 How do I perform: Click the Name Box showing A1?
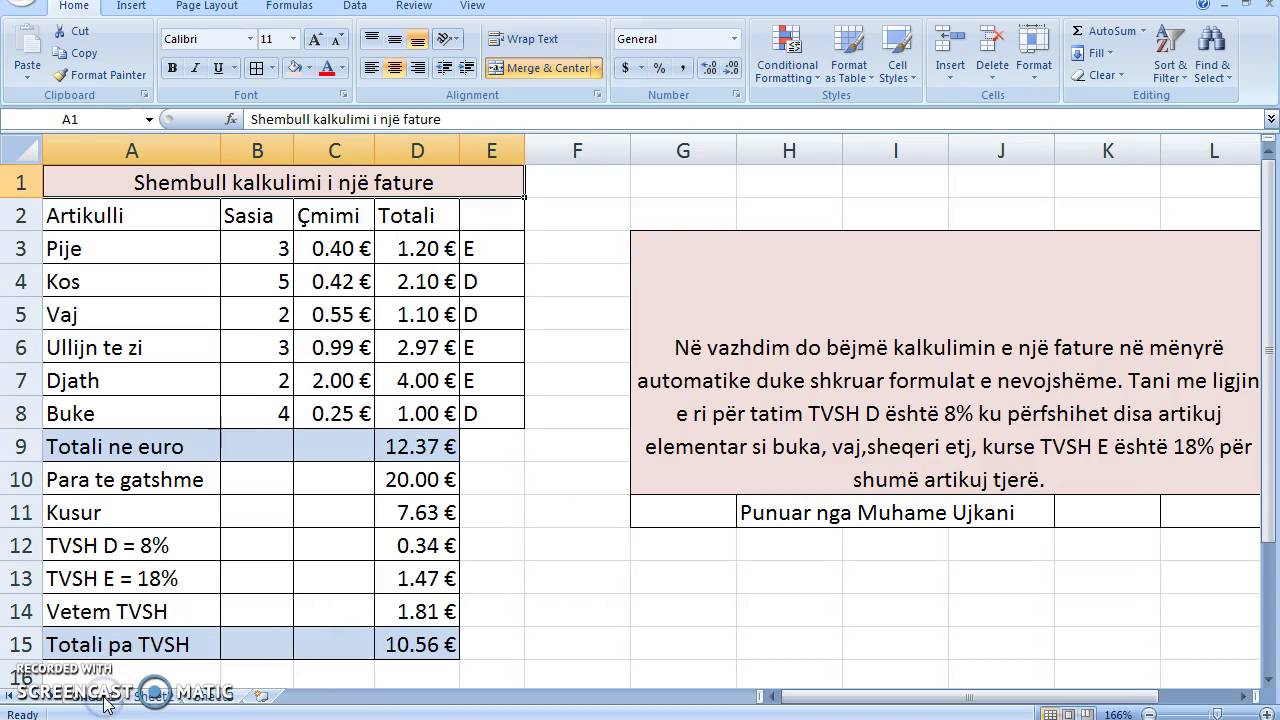point(70,119)
